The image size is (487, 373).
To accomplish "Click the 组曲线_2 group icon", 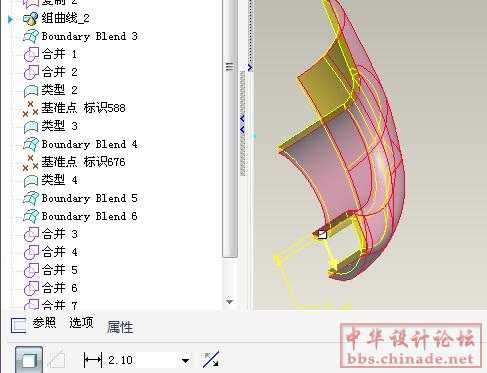I will point(30,19).
